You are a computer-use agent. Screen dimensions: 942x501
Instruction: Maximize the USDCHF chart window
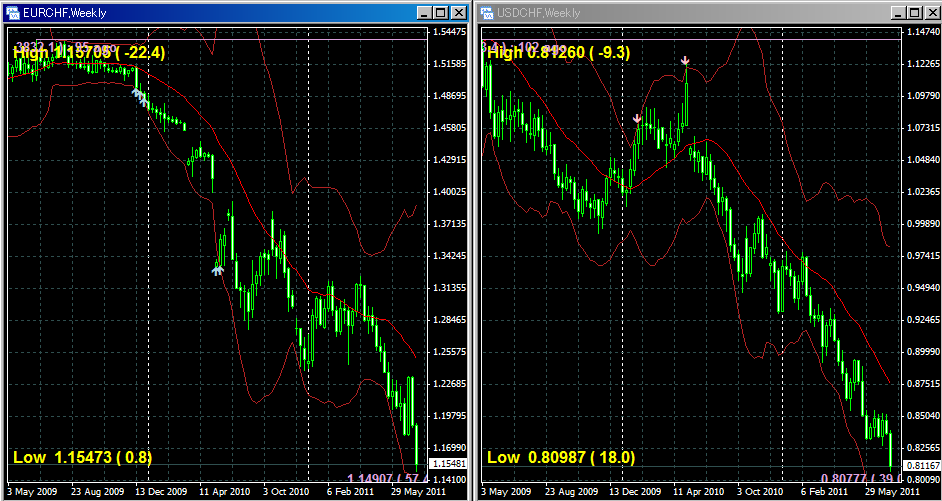coord(914,13)
